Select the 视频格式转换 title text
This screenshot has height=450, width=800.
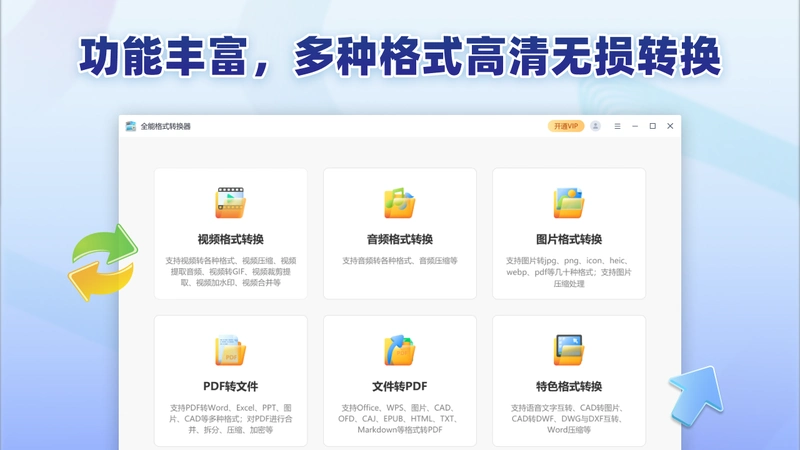point(231,239)
